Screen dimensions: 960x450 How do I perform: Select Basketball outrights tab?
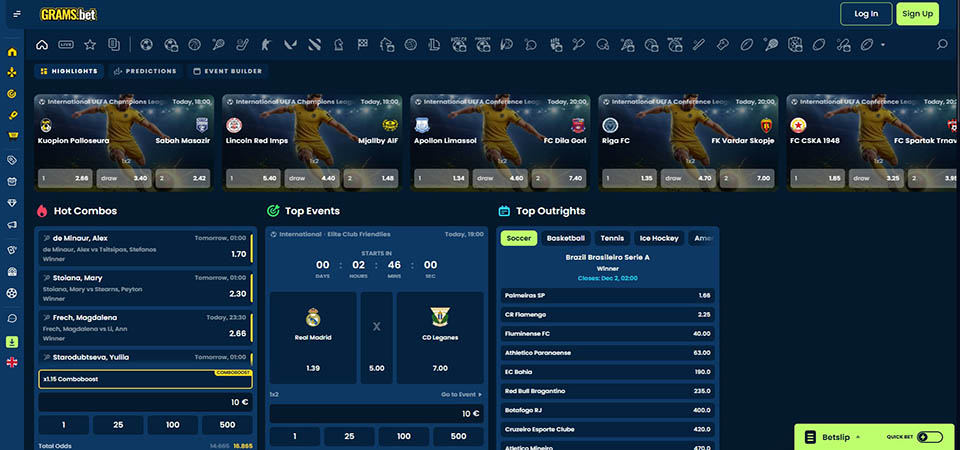click(566, 238)
